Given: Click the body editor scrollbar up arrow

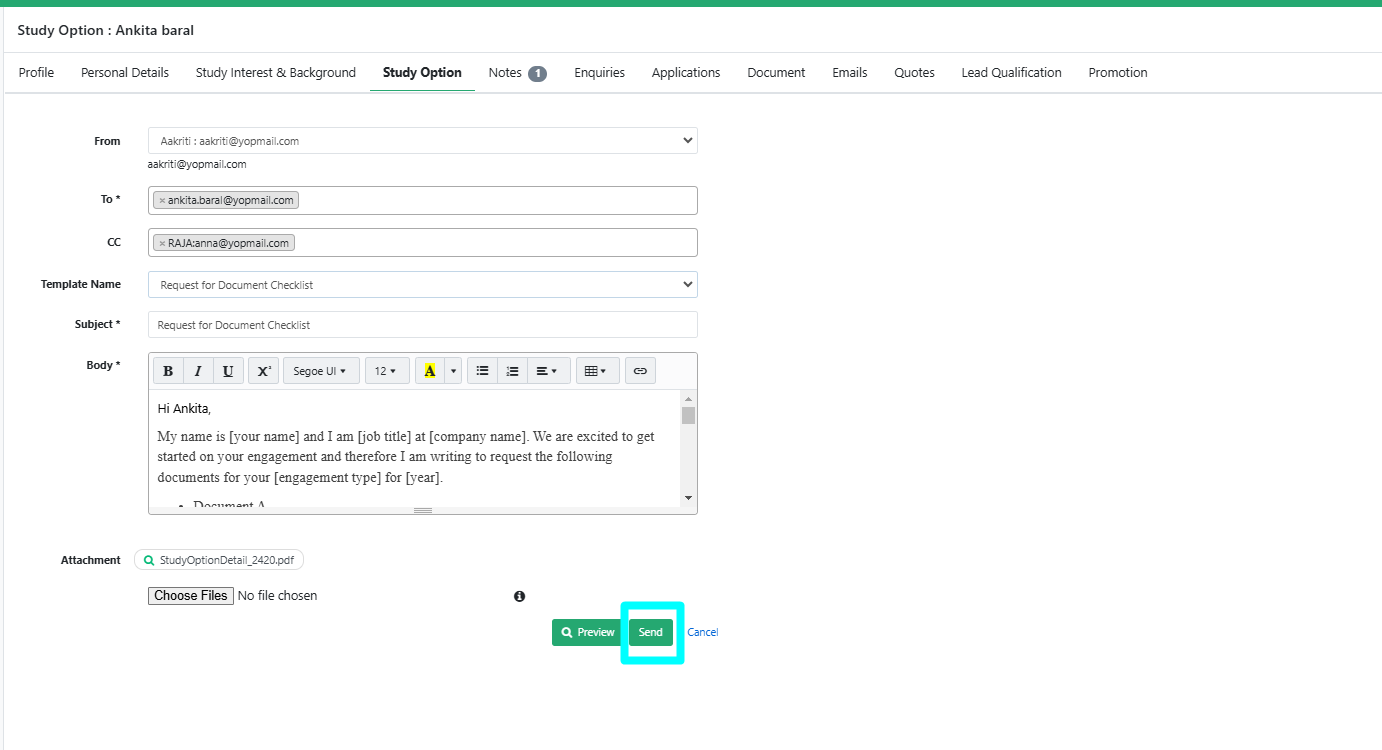Looking at the screenshot, I should [x=688, y=399].
